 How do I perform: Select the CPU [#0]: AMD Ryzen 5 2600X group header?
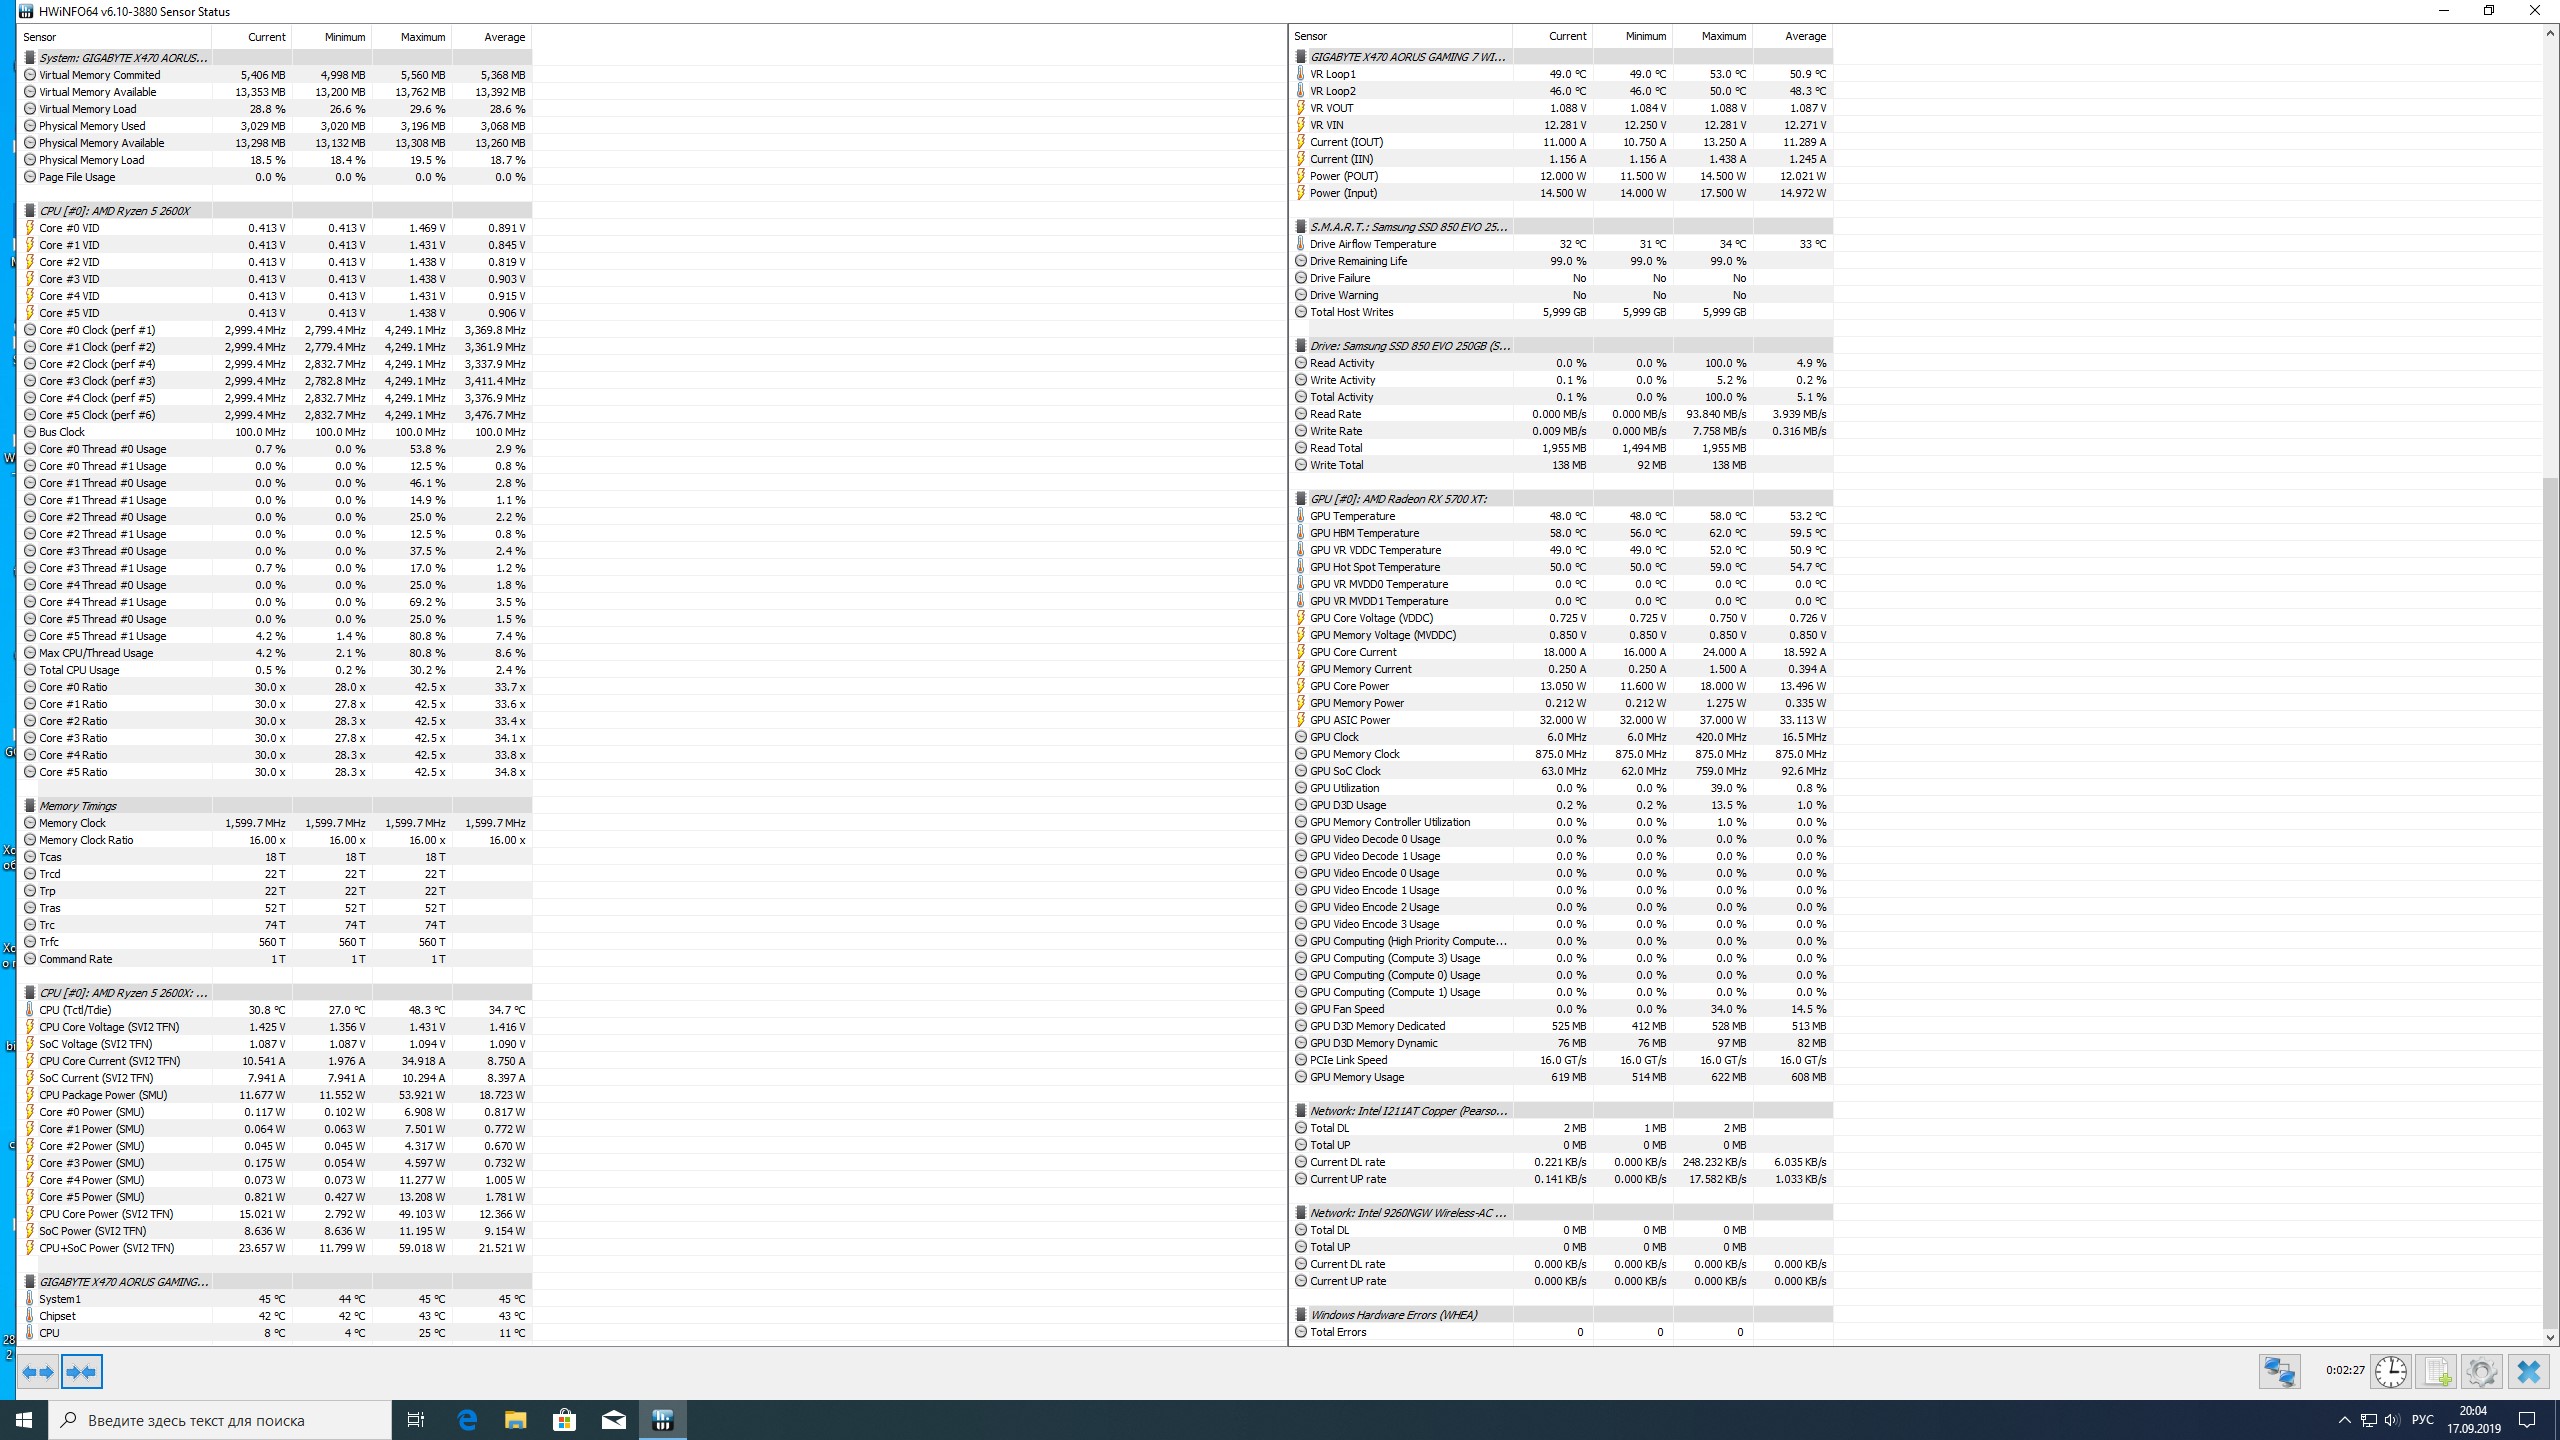pyautogui.click(x=114, y=211)
